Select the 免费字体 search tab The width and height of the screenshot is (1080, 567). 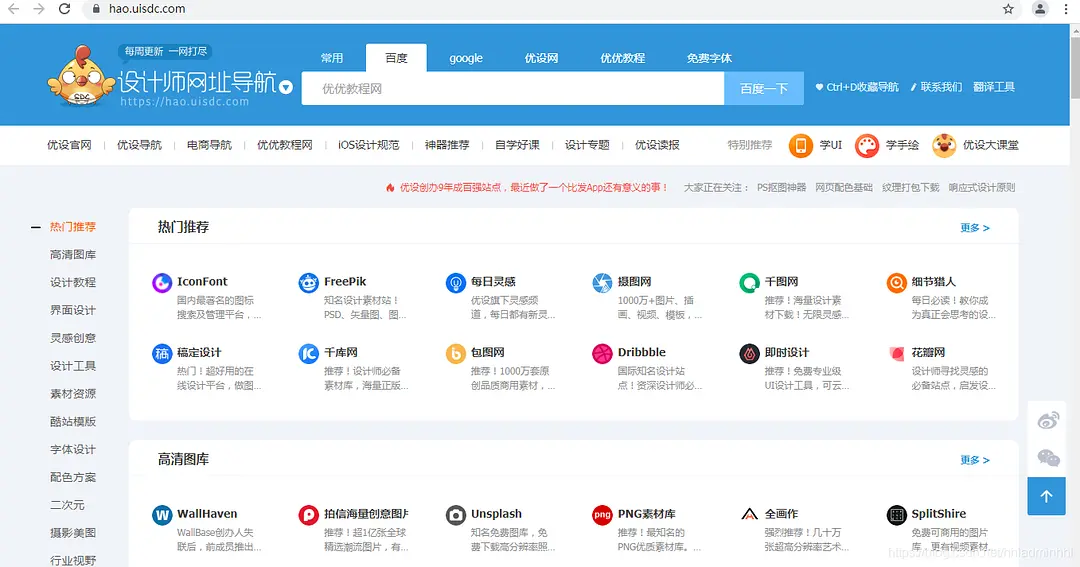709,58
